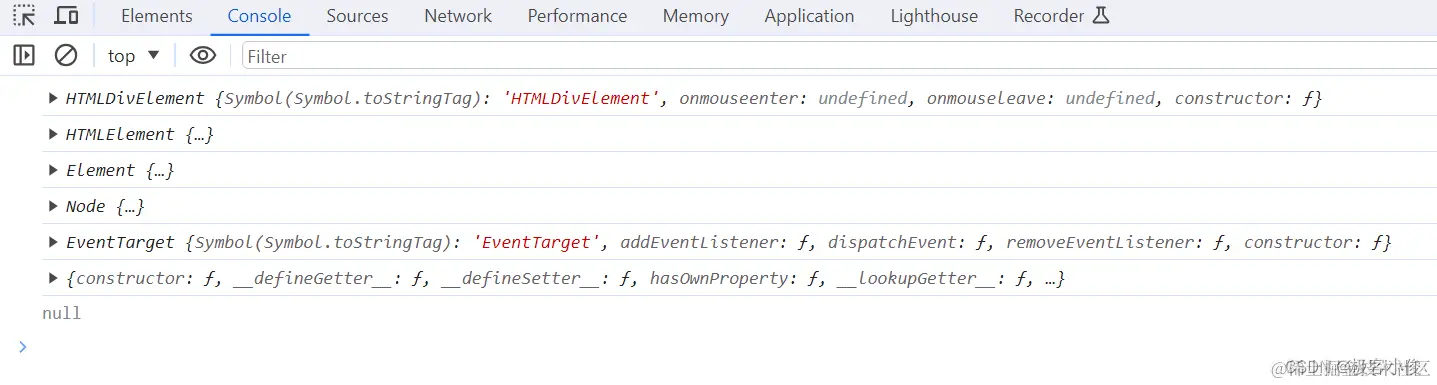Activate the inspect element picker icon

(24, 16)
